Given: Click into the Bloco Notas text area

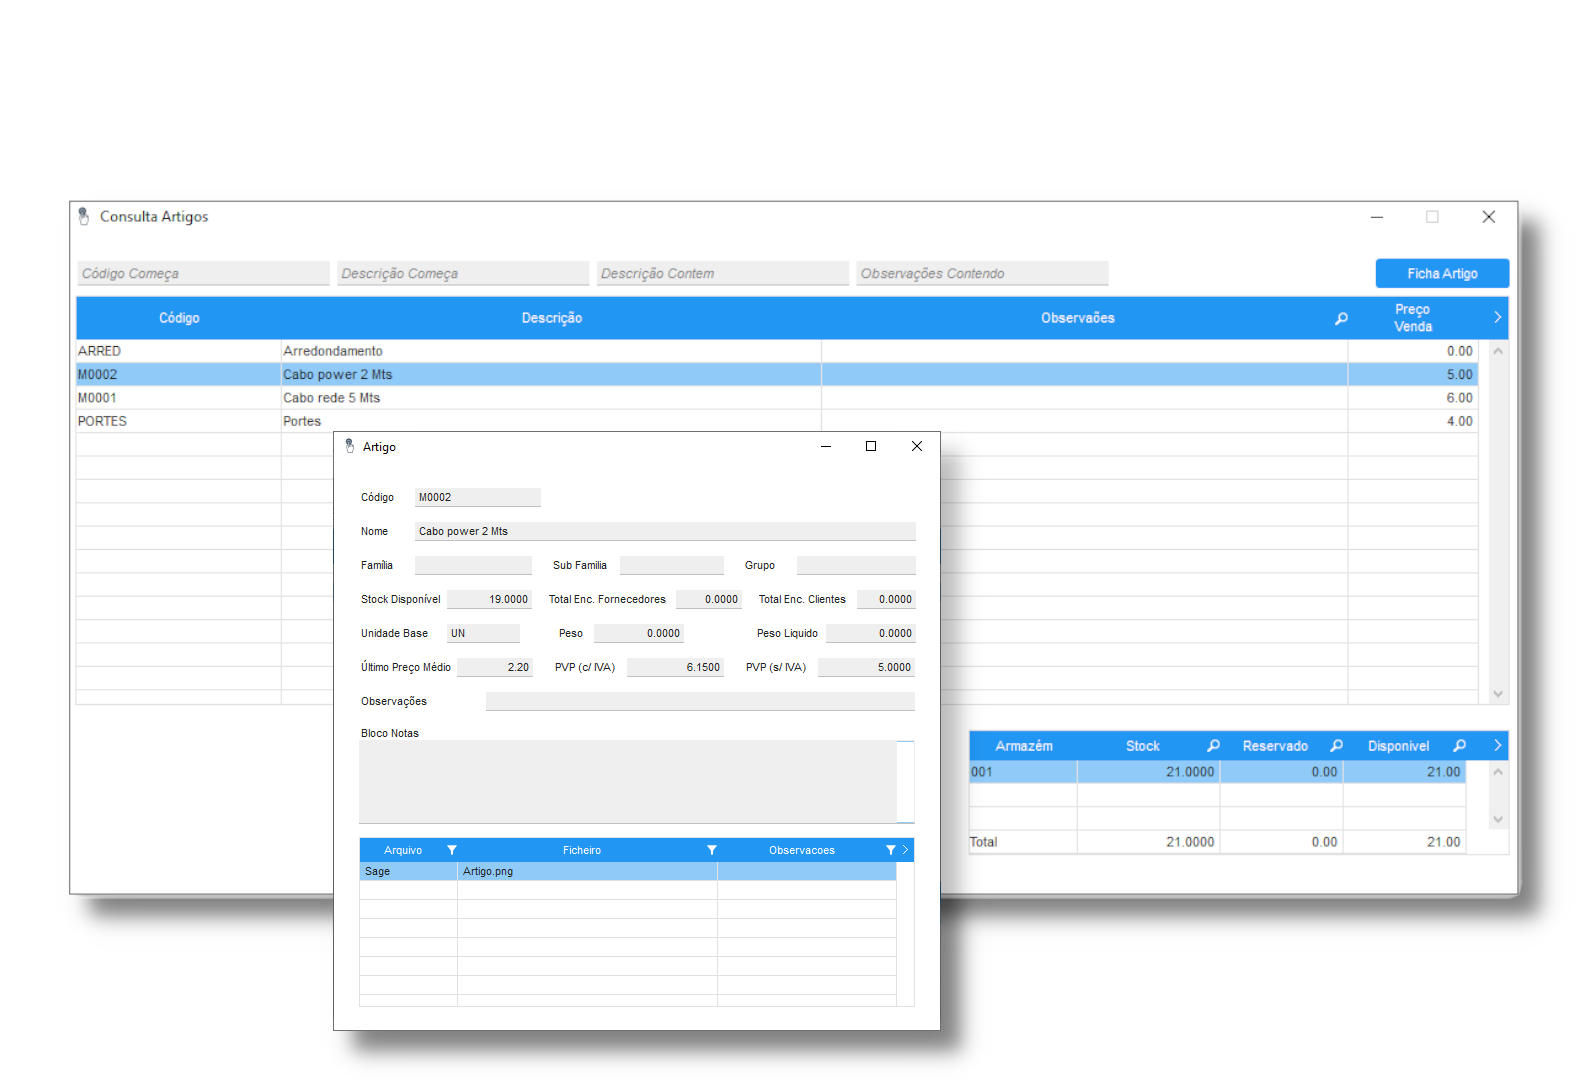Looking at the screenshot, I should point(627,782).
